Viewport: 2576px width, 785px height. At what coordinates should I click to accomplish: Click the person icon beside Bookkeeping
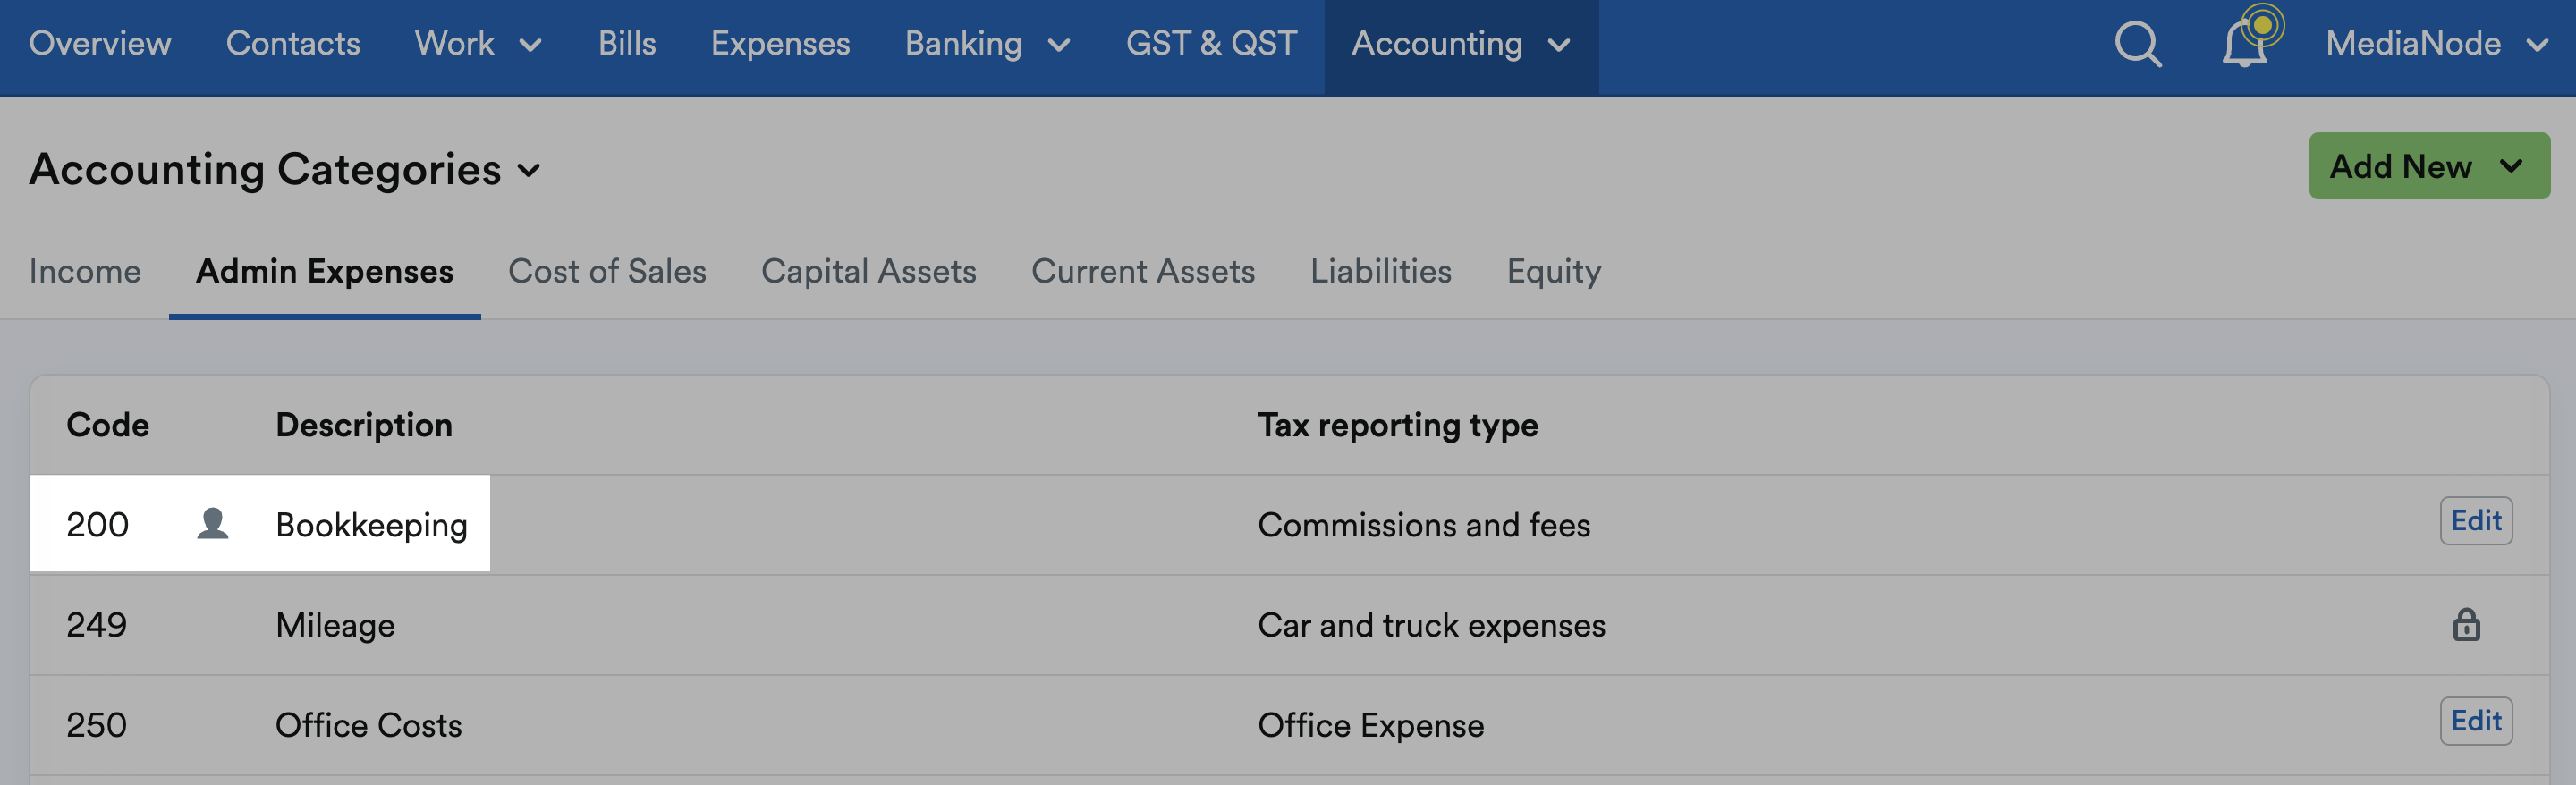point(212,523)
